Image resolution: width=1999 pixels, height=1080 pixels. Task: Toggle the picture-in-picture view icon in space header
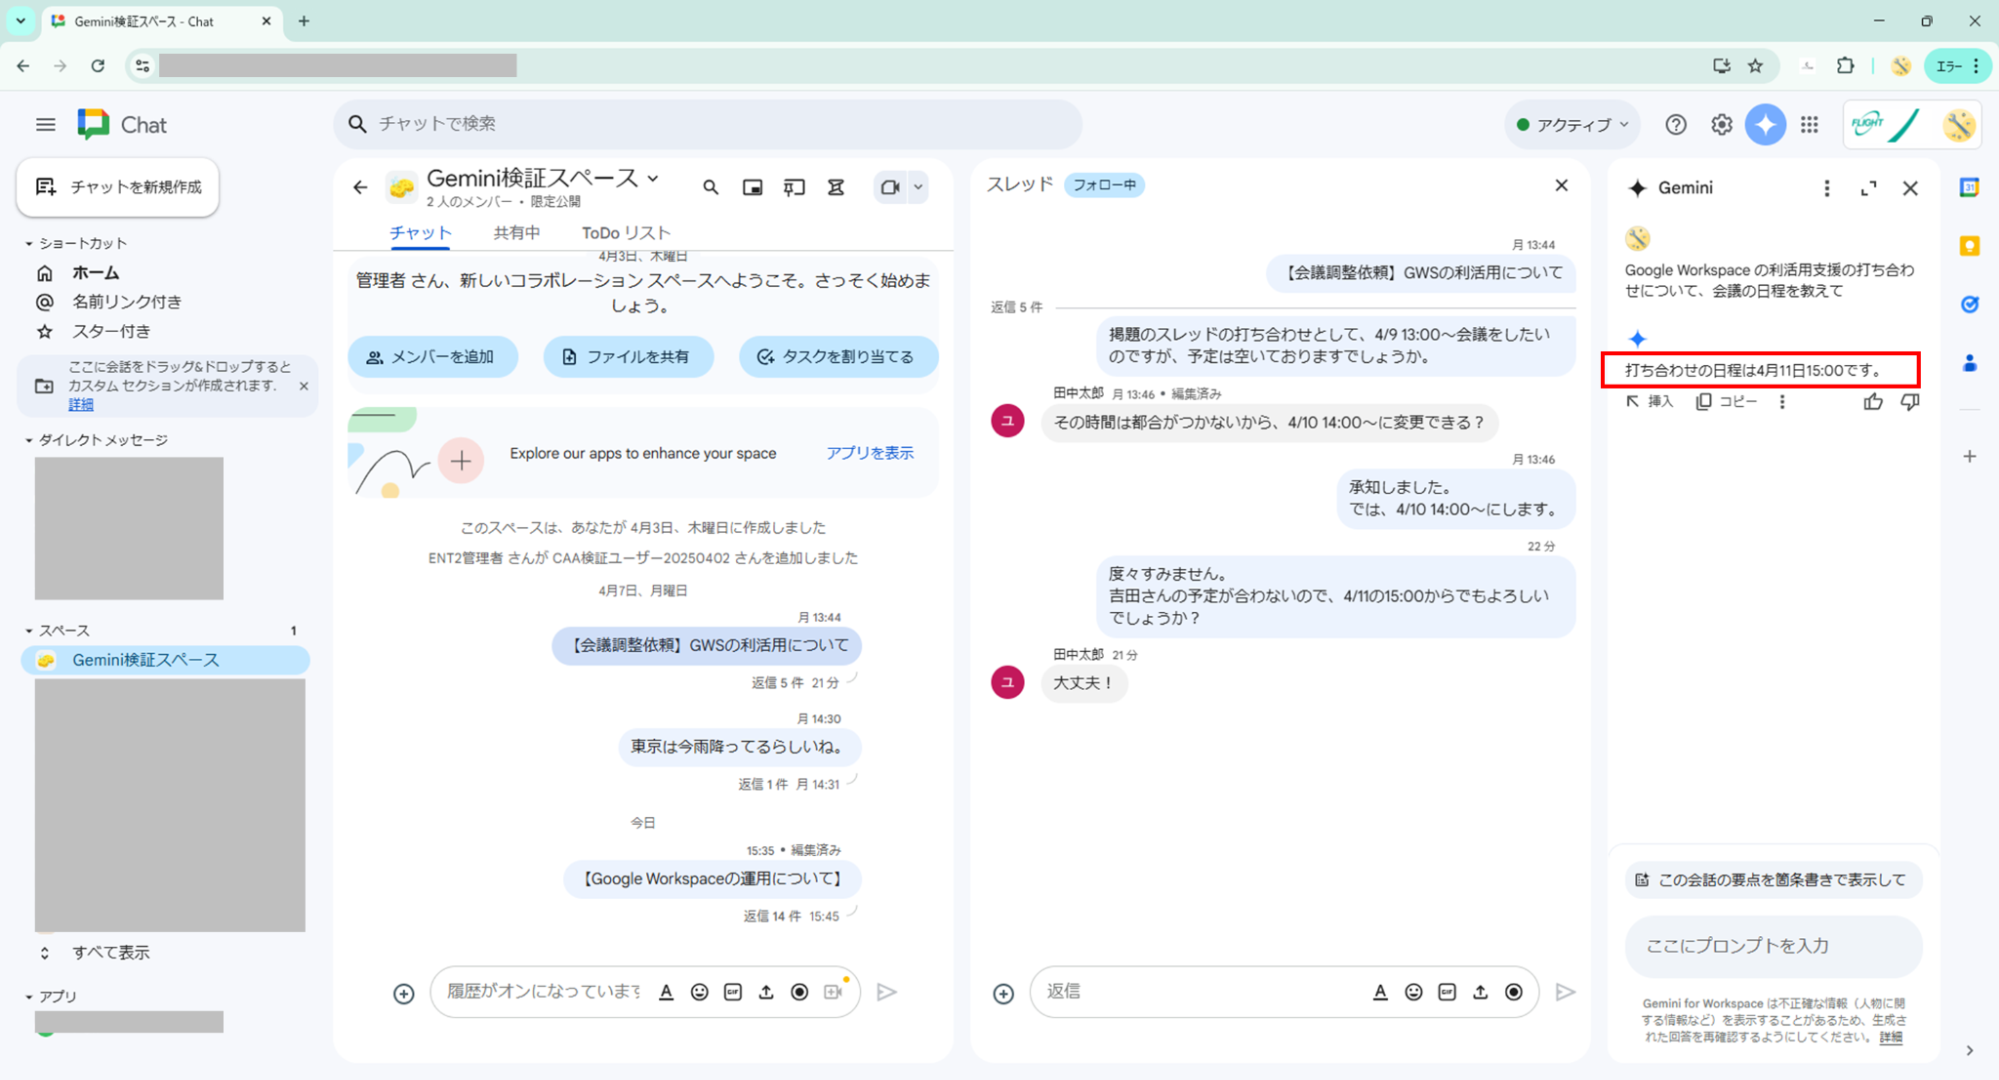tap(752, 187)
